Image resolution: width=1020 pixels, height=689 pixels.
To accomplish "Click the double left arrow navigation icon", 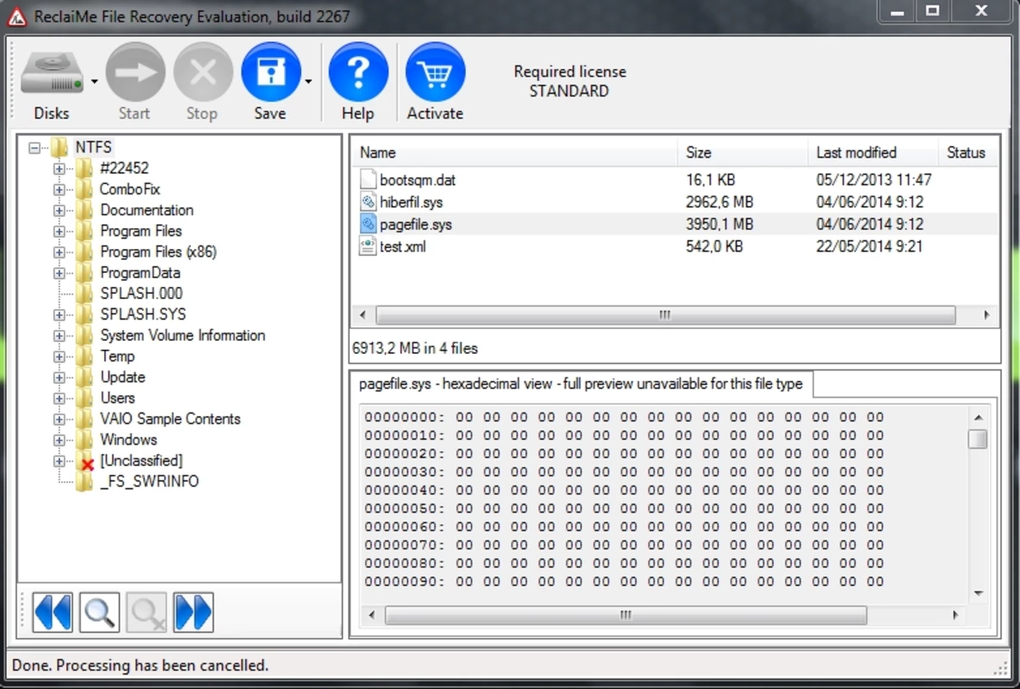I will [52, 612].
